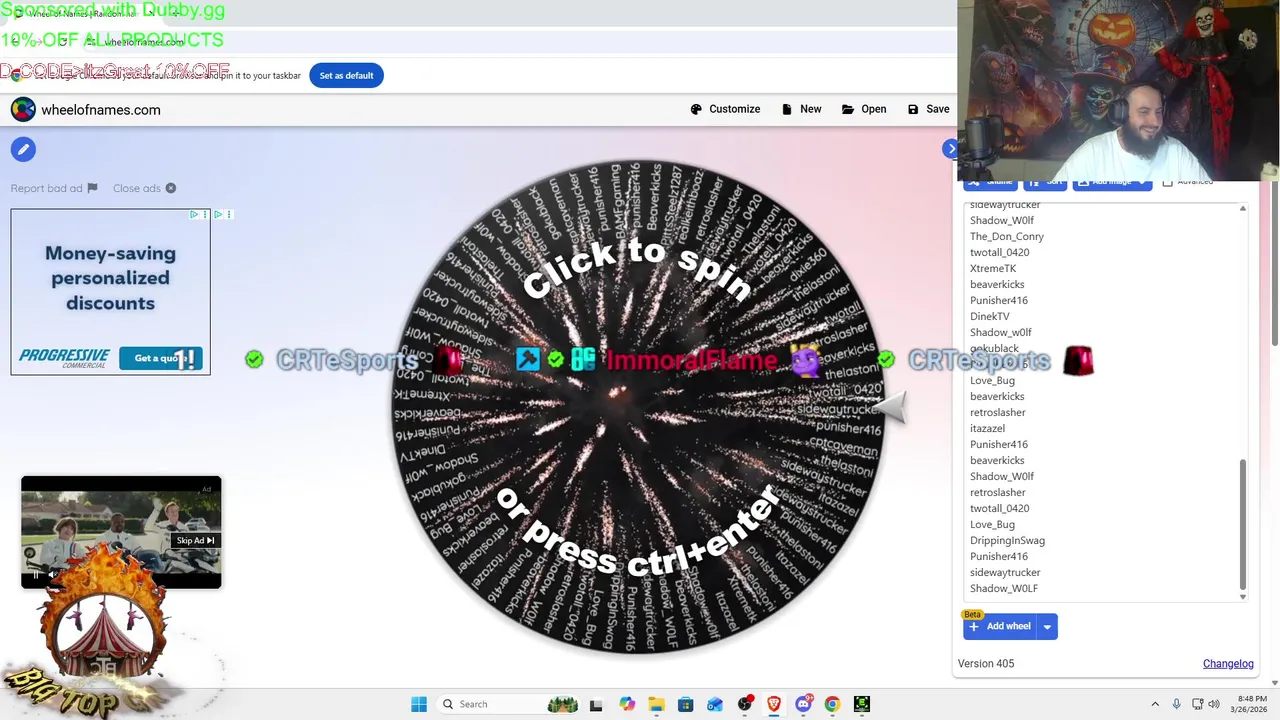Select the itazazel entry

pos(987,428)
